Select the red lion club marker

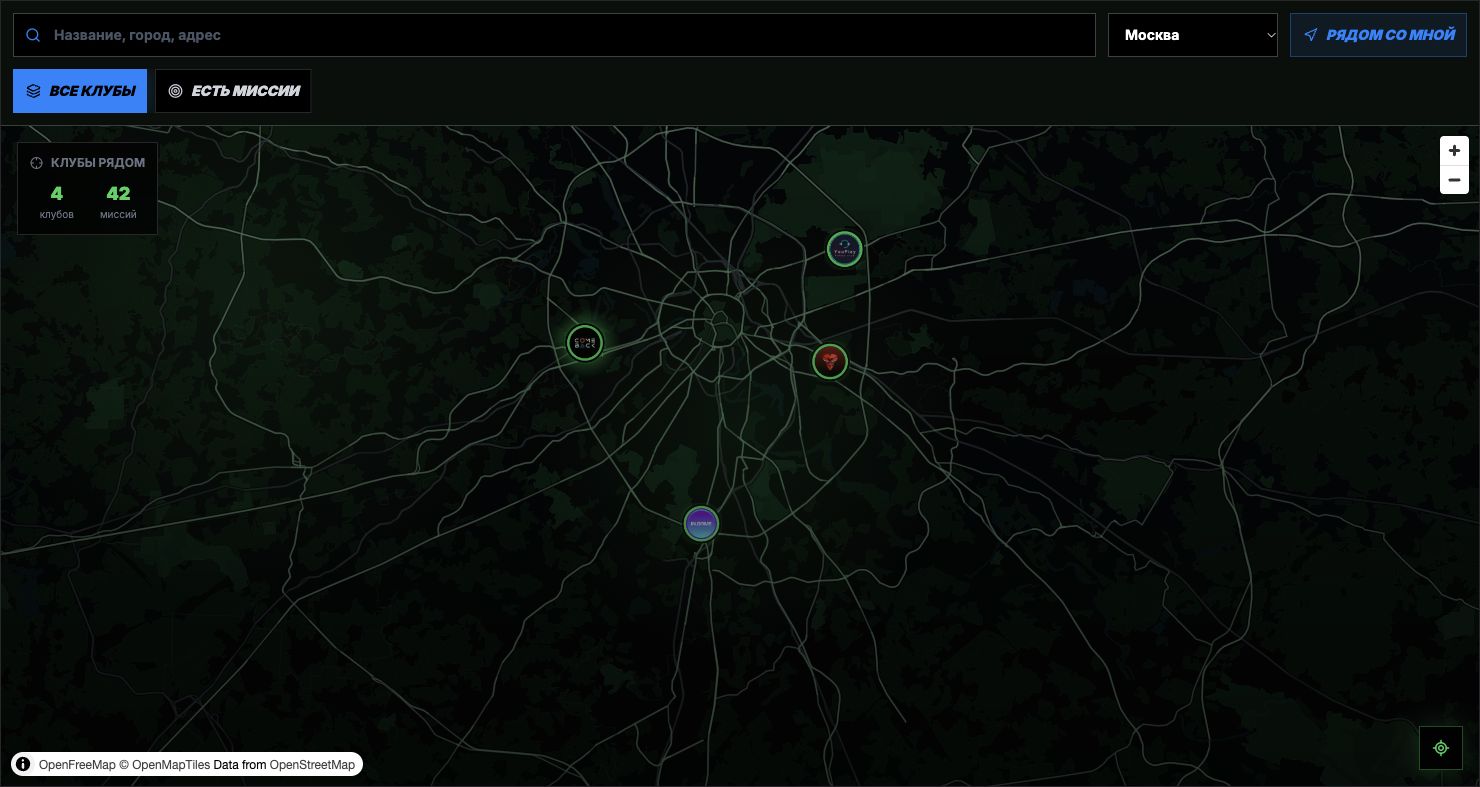tap(830, 361)
